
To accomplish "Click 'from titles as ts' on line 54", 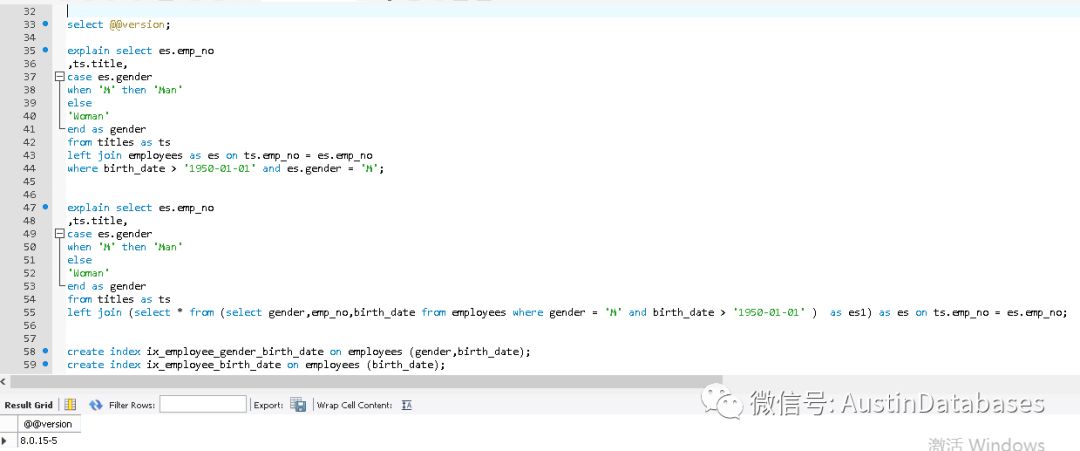I will [x=118, y=299].
